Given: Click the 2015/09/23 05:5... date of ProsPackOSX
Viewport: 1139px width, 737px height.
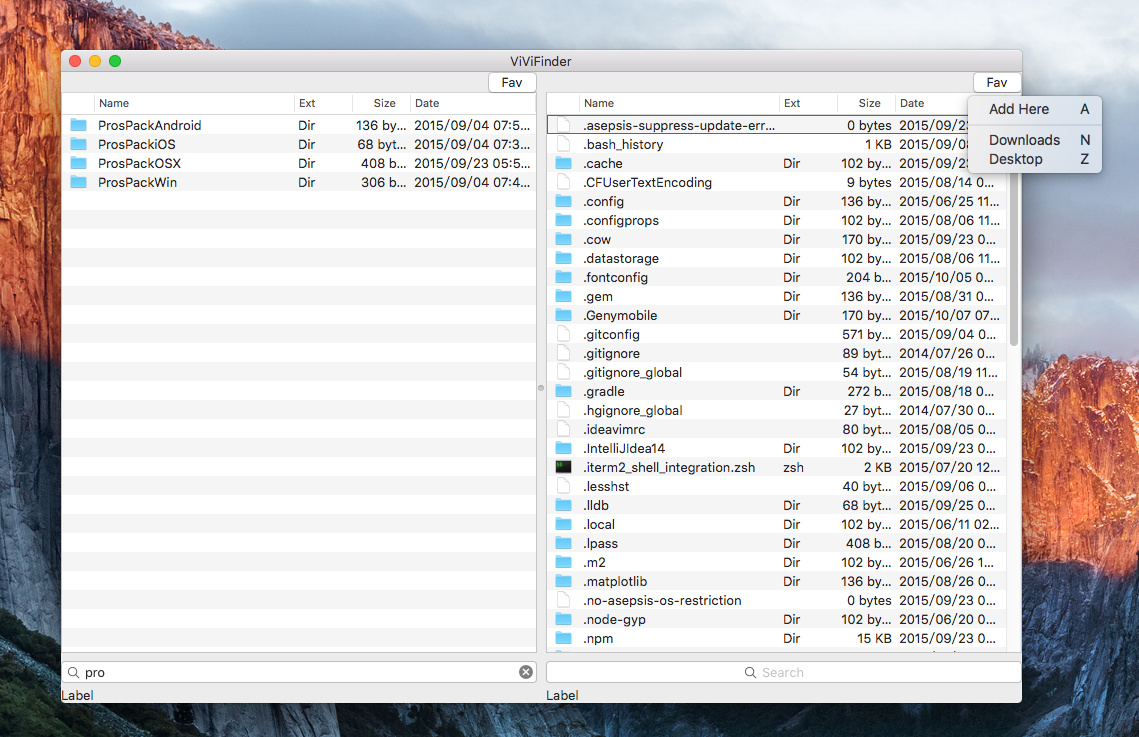Looking at the screenshot, I should click(472, 163).
